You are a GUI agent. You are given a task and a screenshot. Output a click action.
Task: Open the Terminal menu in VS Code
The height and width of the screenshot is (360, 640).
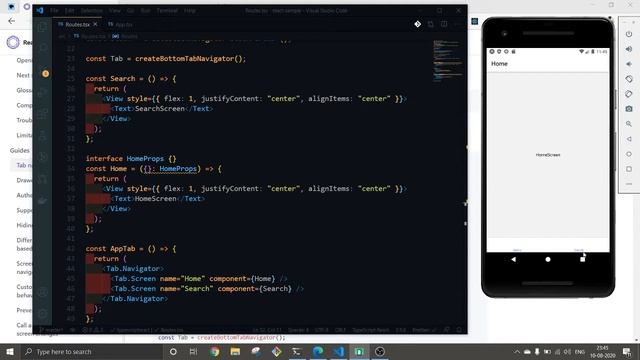167,11
